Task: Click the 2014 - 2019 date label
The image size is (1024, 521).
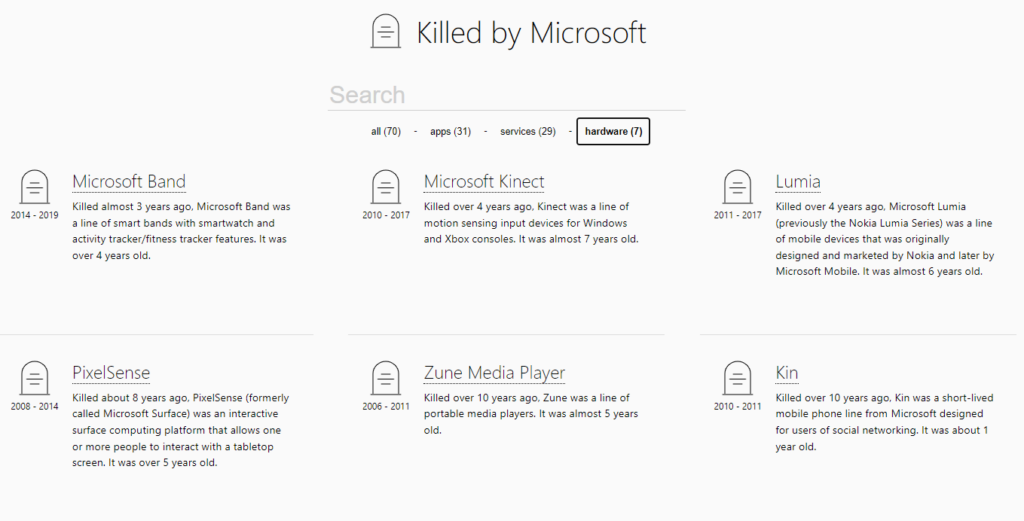Action: (x=35, y=215)
